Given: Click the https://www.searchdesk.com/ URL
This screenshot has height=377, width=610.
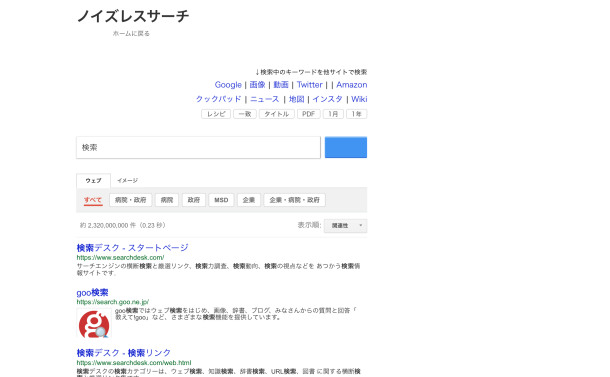Looking at the screenshot, I should point(120,258).
